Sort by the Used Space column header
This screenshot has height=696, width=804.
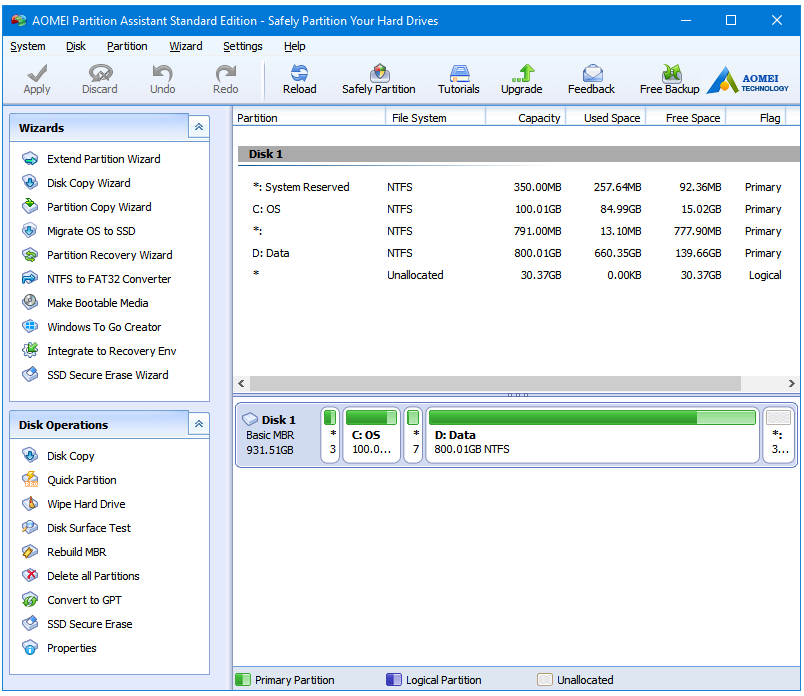[606, 118]
